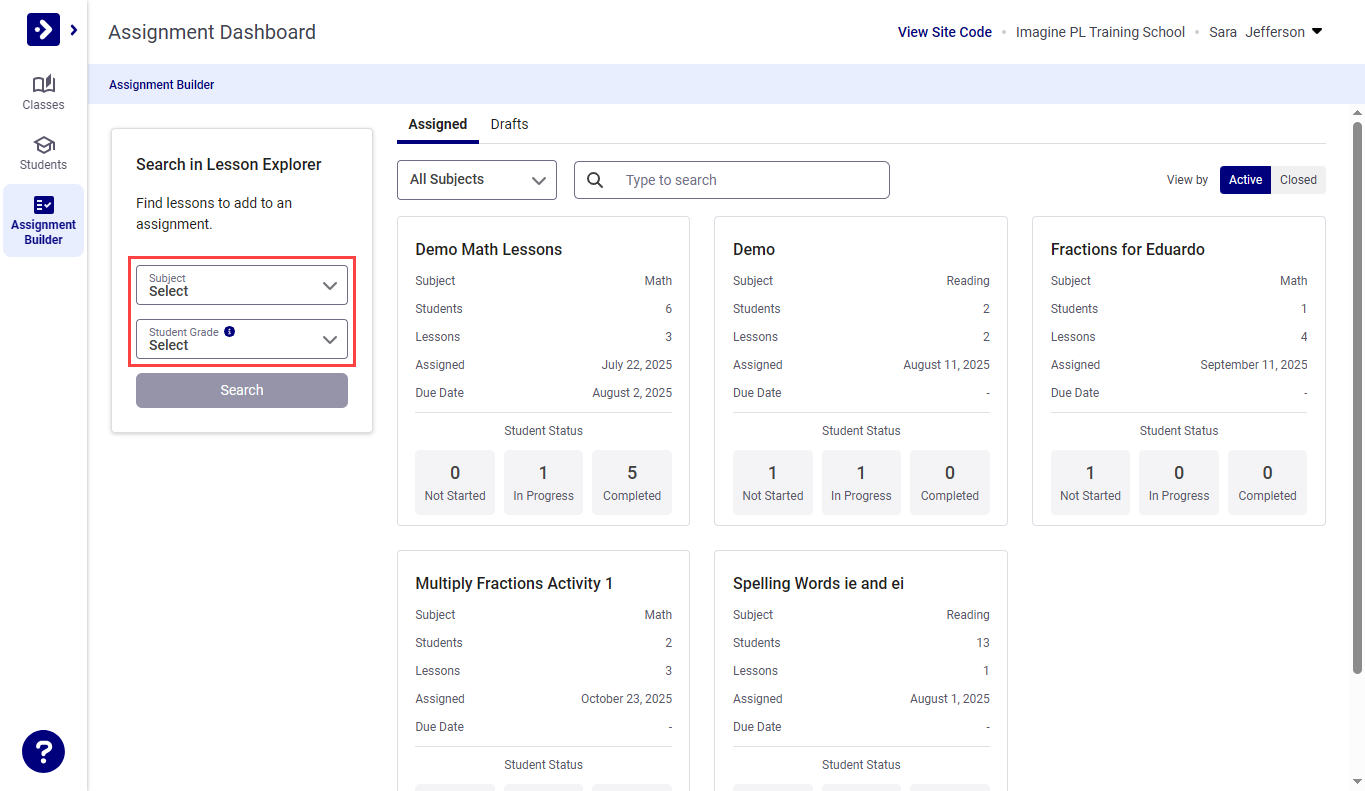
Task: Keep view on Active assignments
Action: click(x=1244, y=179)
